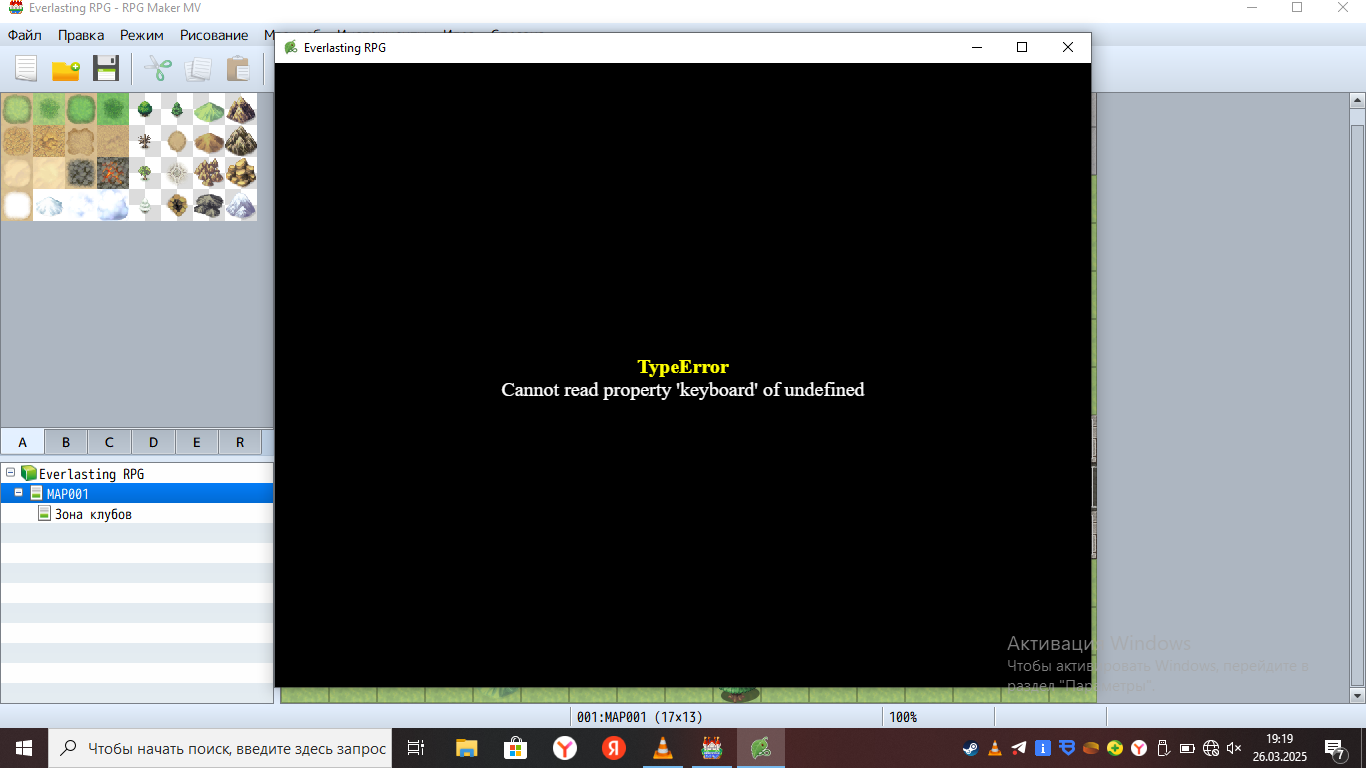The height and width of the screenshot is (768, 1366).
Task: Open the Режим menu
Action: coord(142,35)
